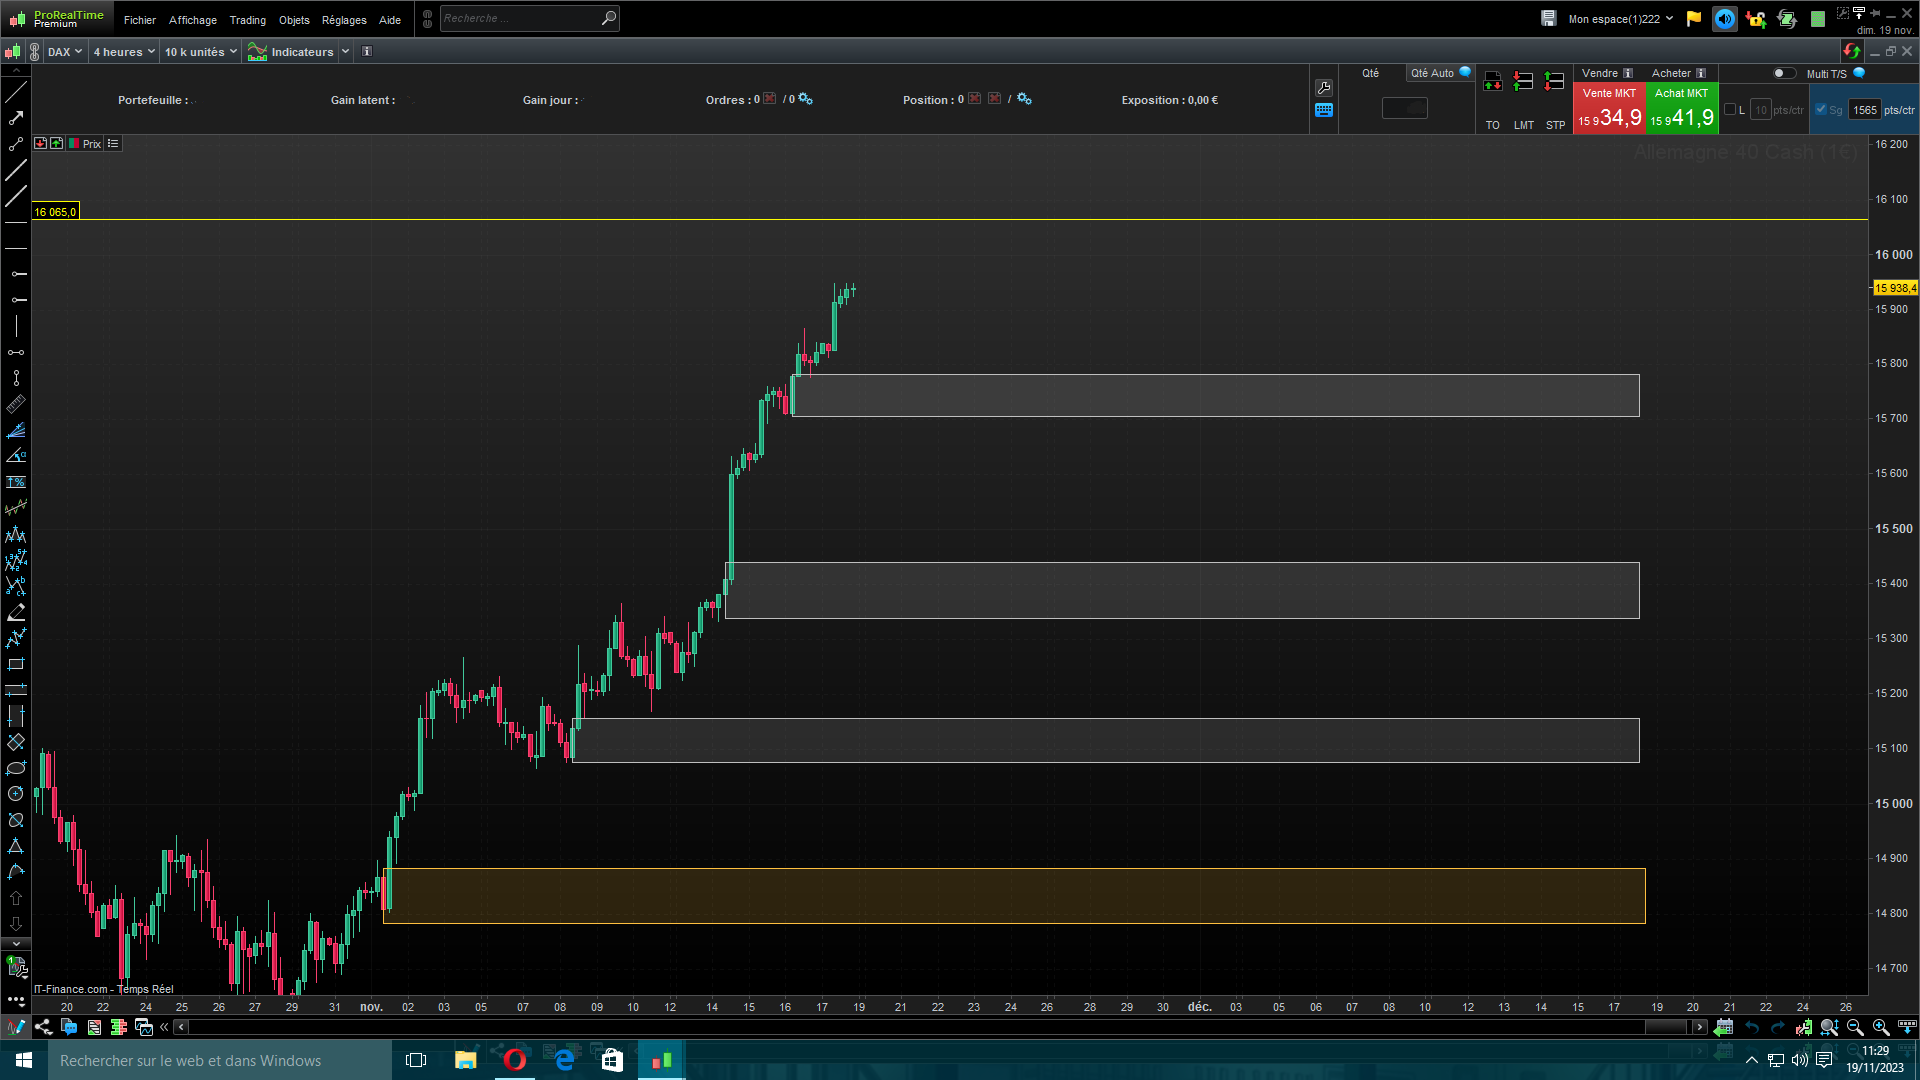Open the Affichage menu
1920x1080 pixels.
tap(192, 20)
